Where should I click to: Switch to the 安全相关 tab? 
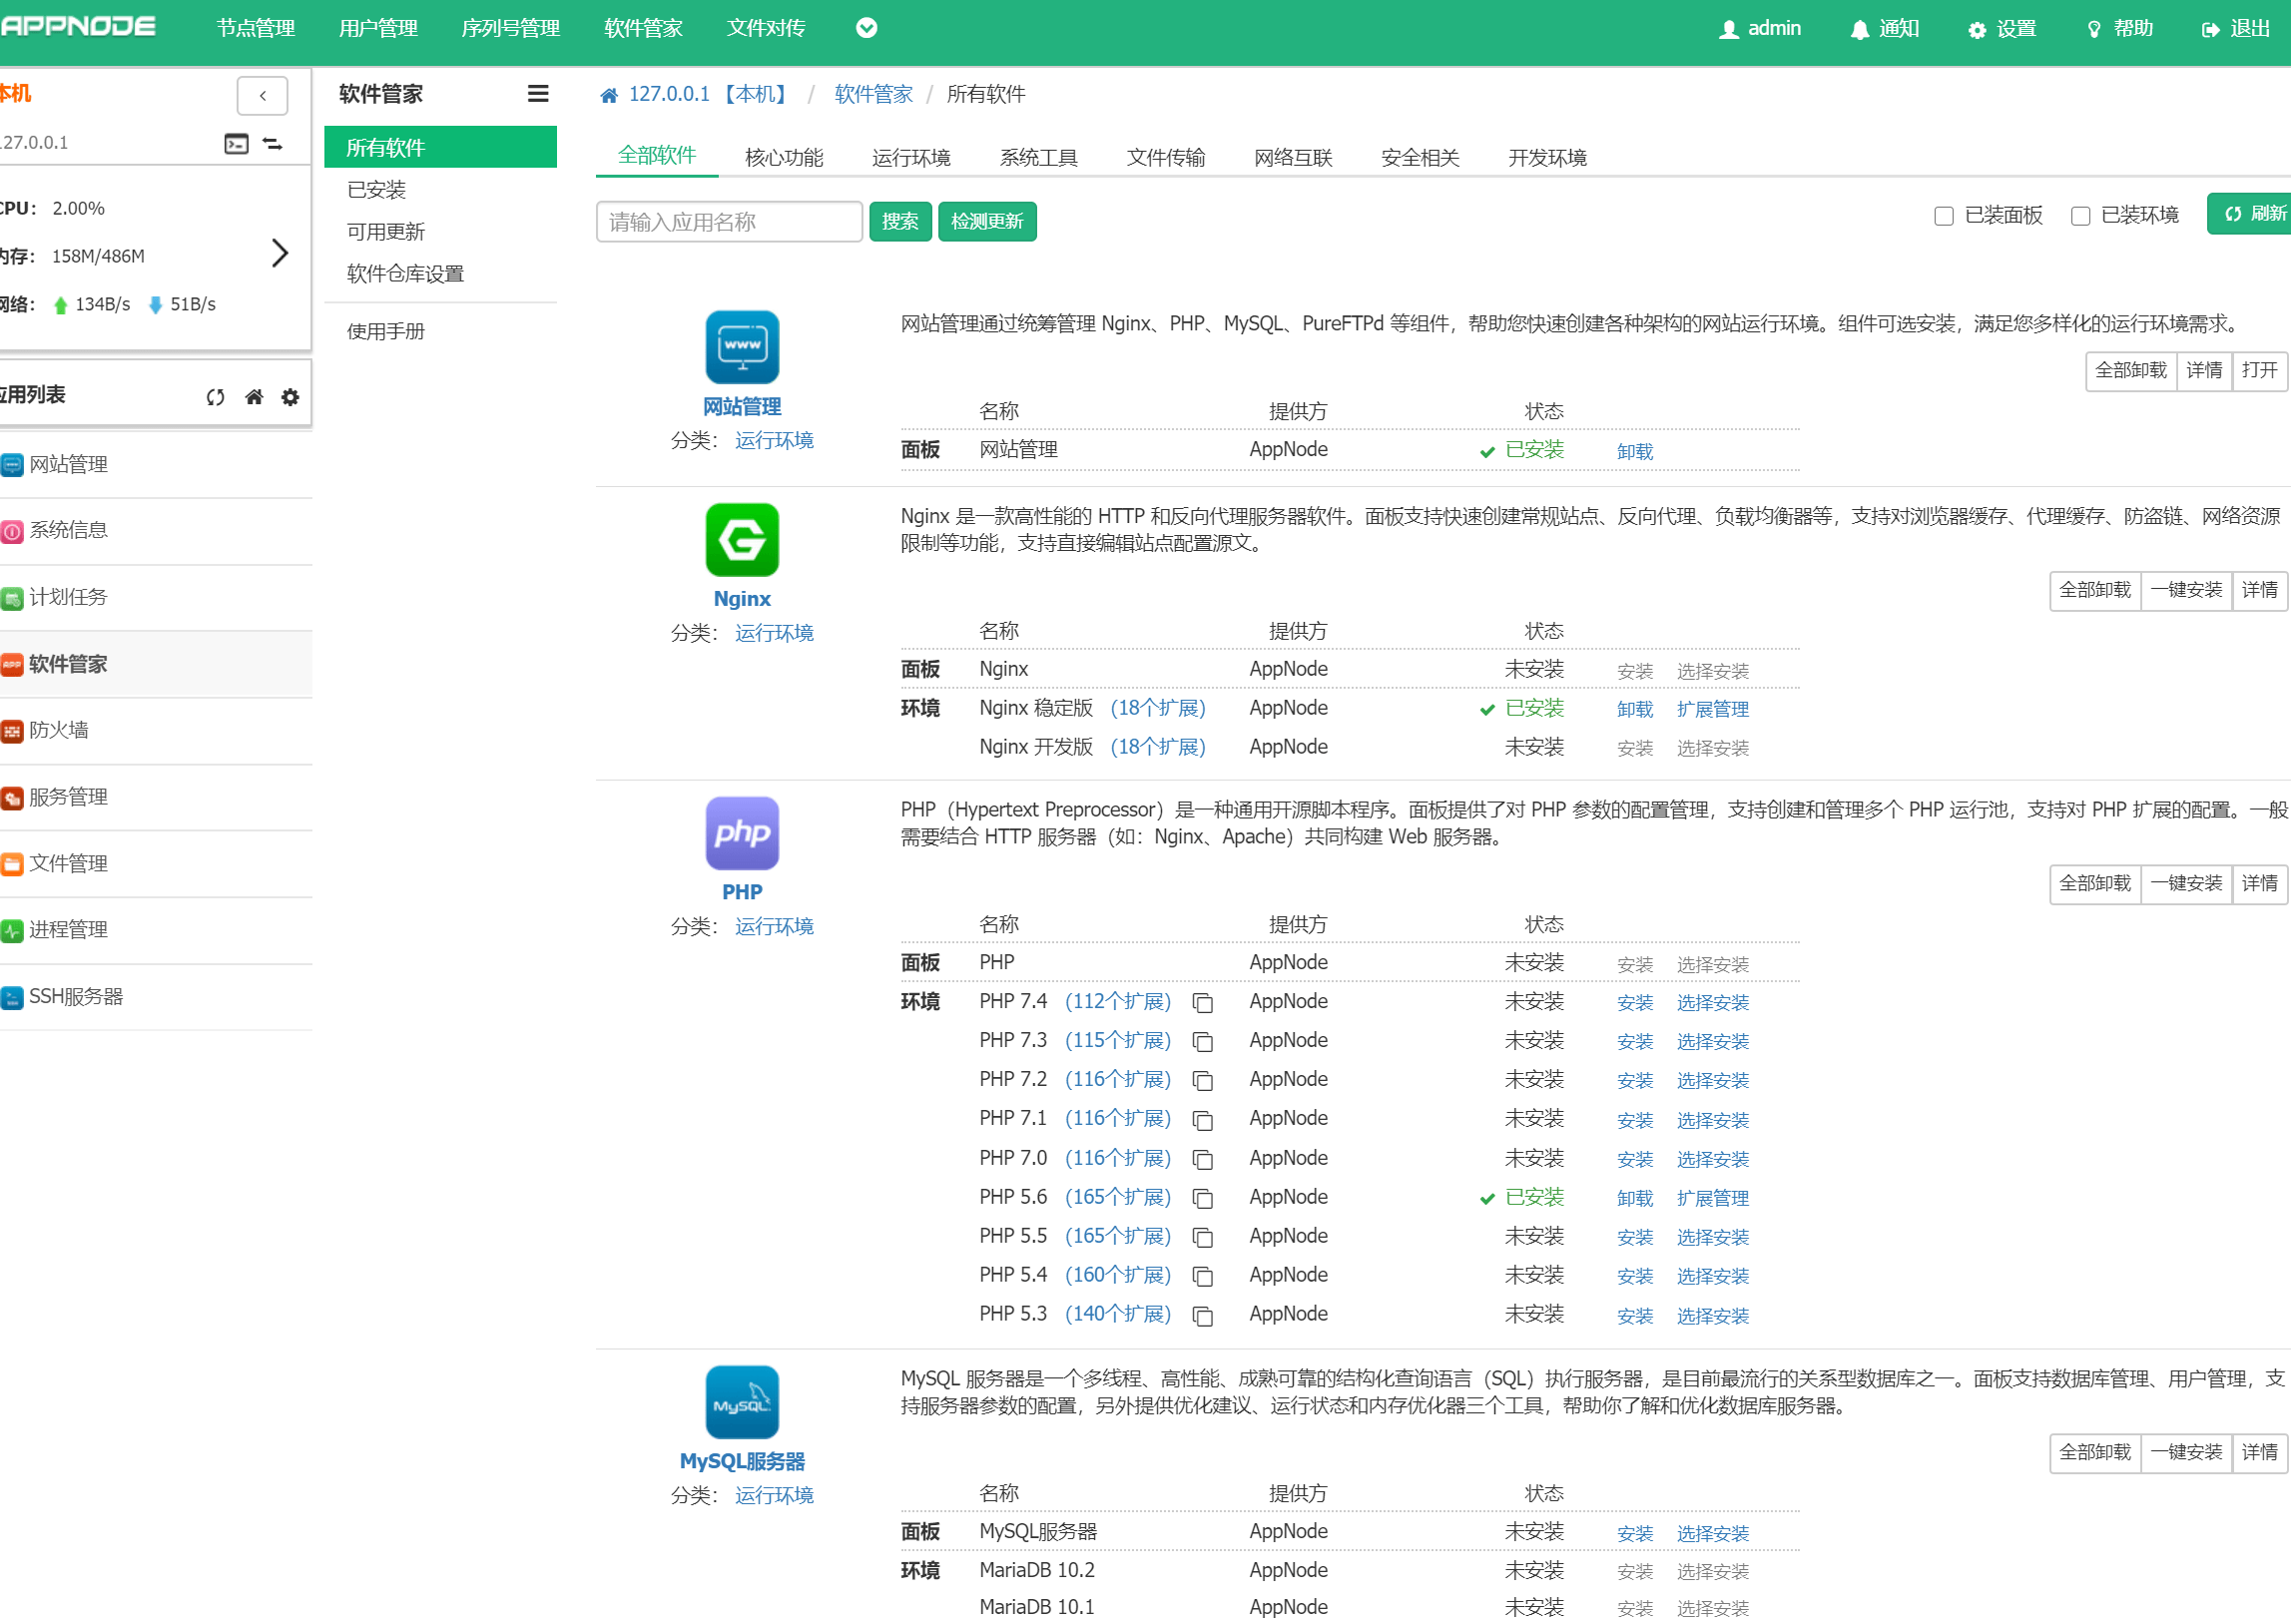coord(1420,157)
